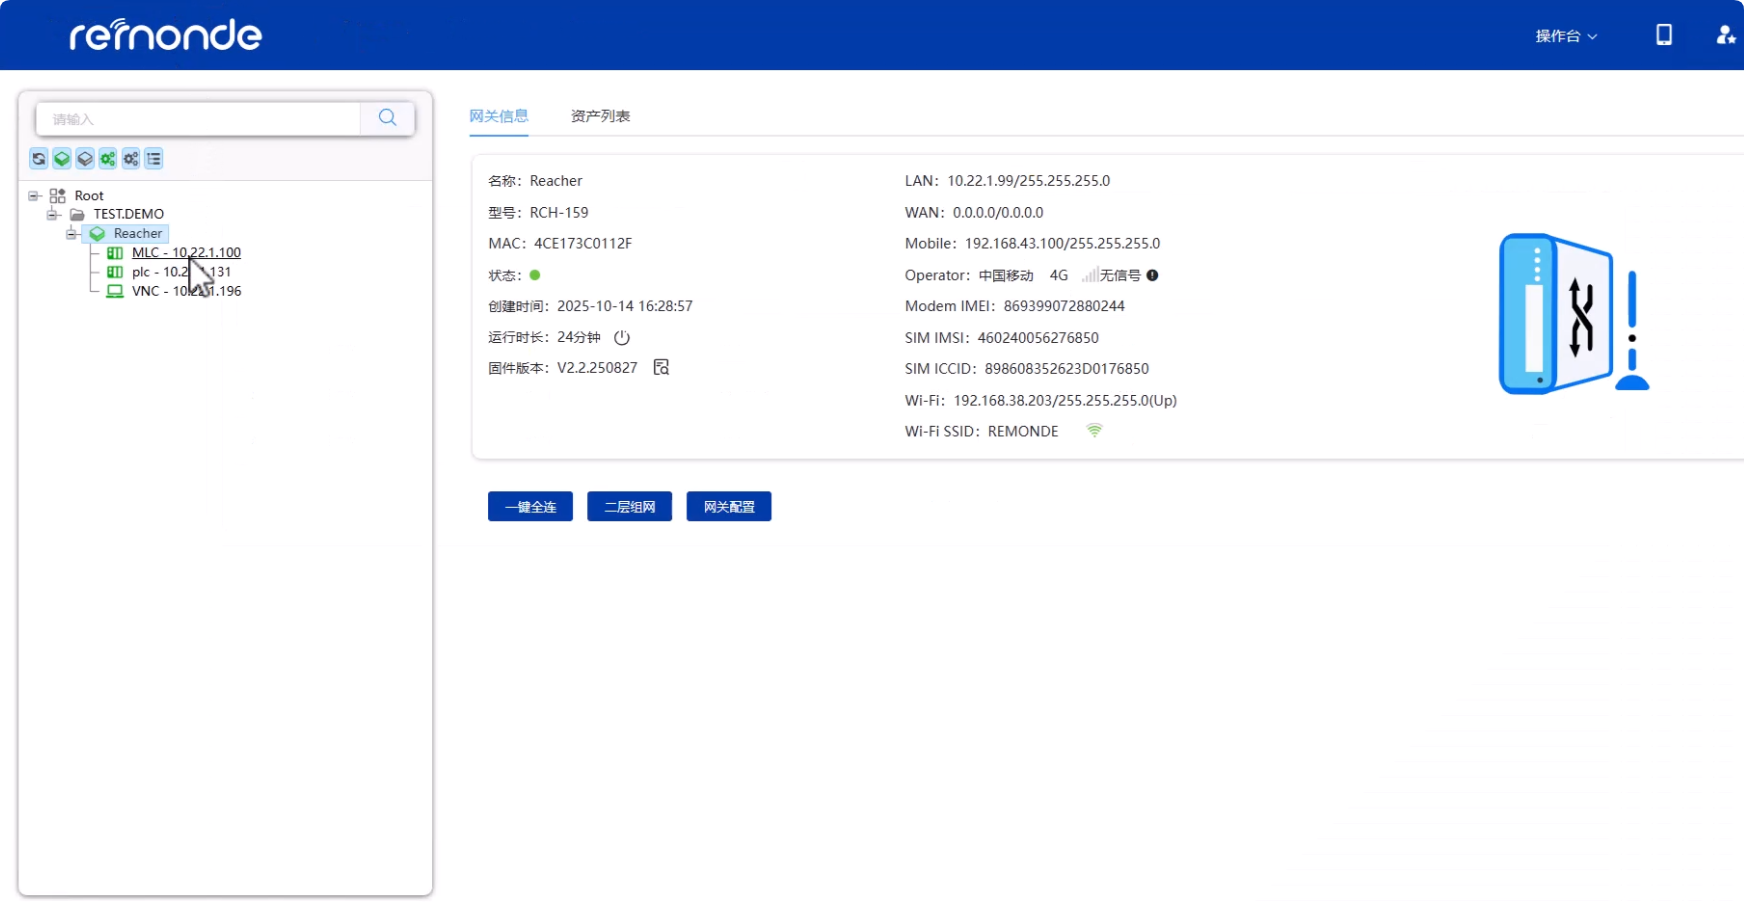The height and width of the screenshot is (903, 1744).
Task: Switch tree to list view
Action: click(x=153, y=158)
